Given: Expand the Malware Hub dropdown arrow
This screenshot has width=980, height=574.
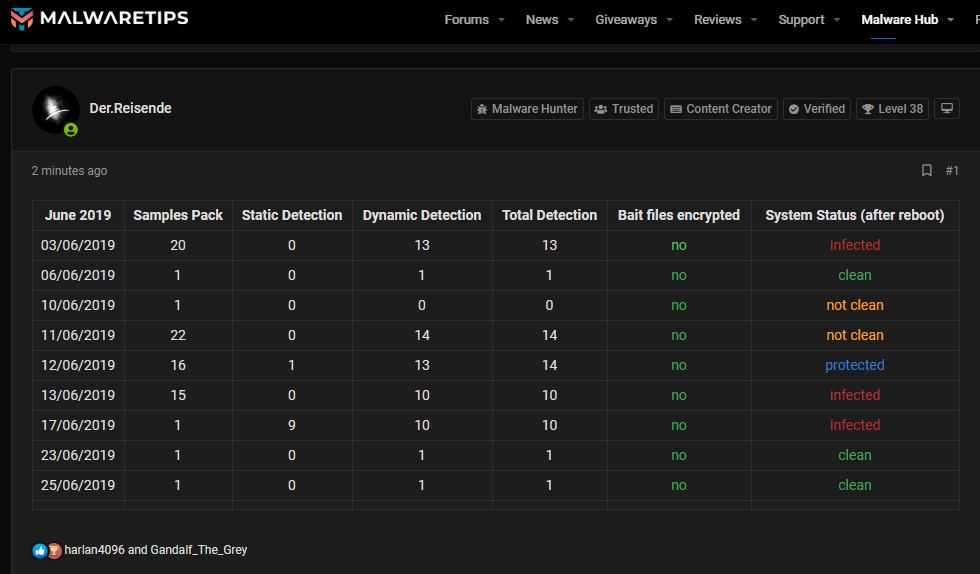Looking at the screenshot, I should click(x=951, y=20).
